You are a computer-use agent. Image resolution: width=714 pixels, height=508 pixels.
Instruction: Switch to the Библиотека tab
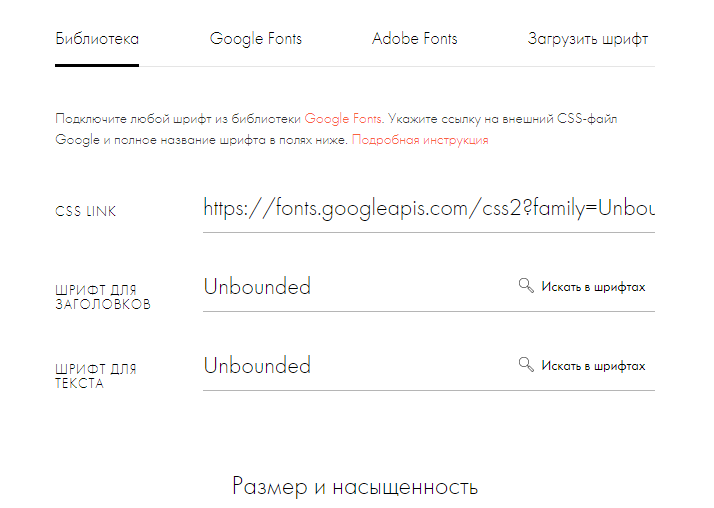97,39
